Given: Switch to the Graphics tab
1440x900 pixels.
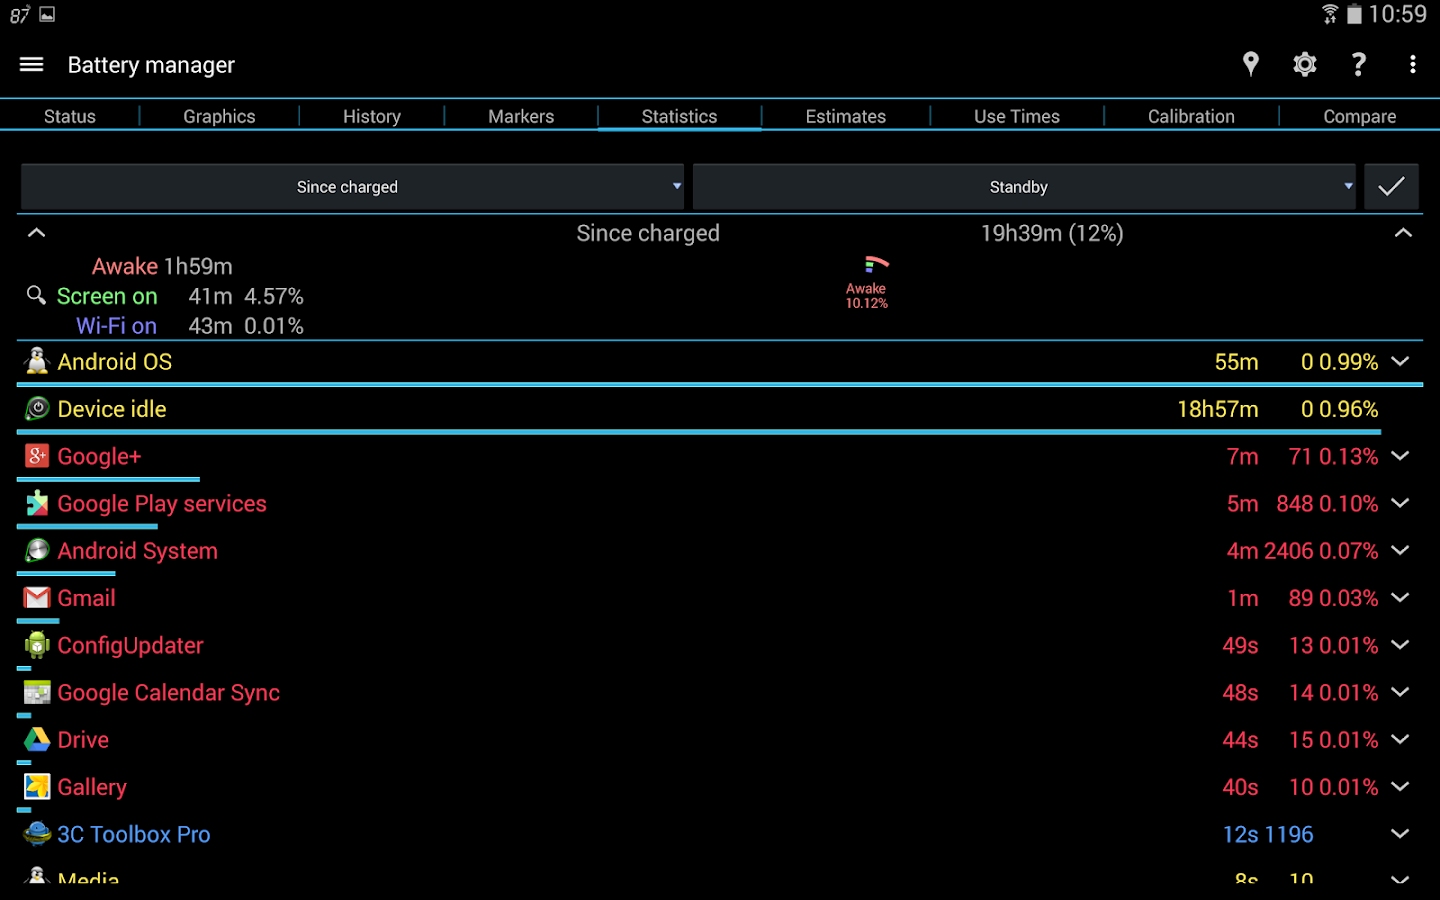Looking at the screenshot, I should [219, 116].
